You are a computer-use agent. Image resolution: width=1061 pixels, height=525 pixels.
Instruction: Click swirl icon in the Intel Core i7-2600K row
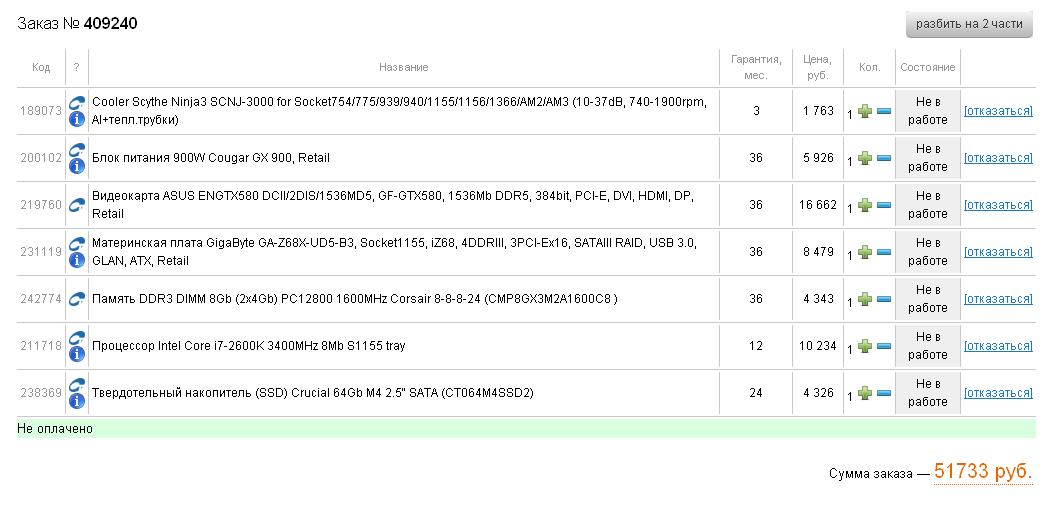(x=77, y=338)
